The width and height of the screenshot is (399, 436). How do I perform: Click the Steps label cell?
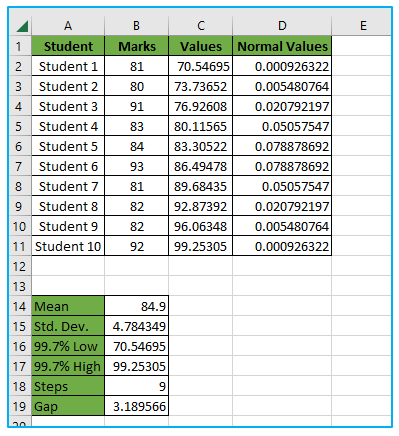pyautogui.click(x=68, y=386)
